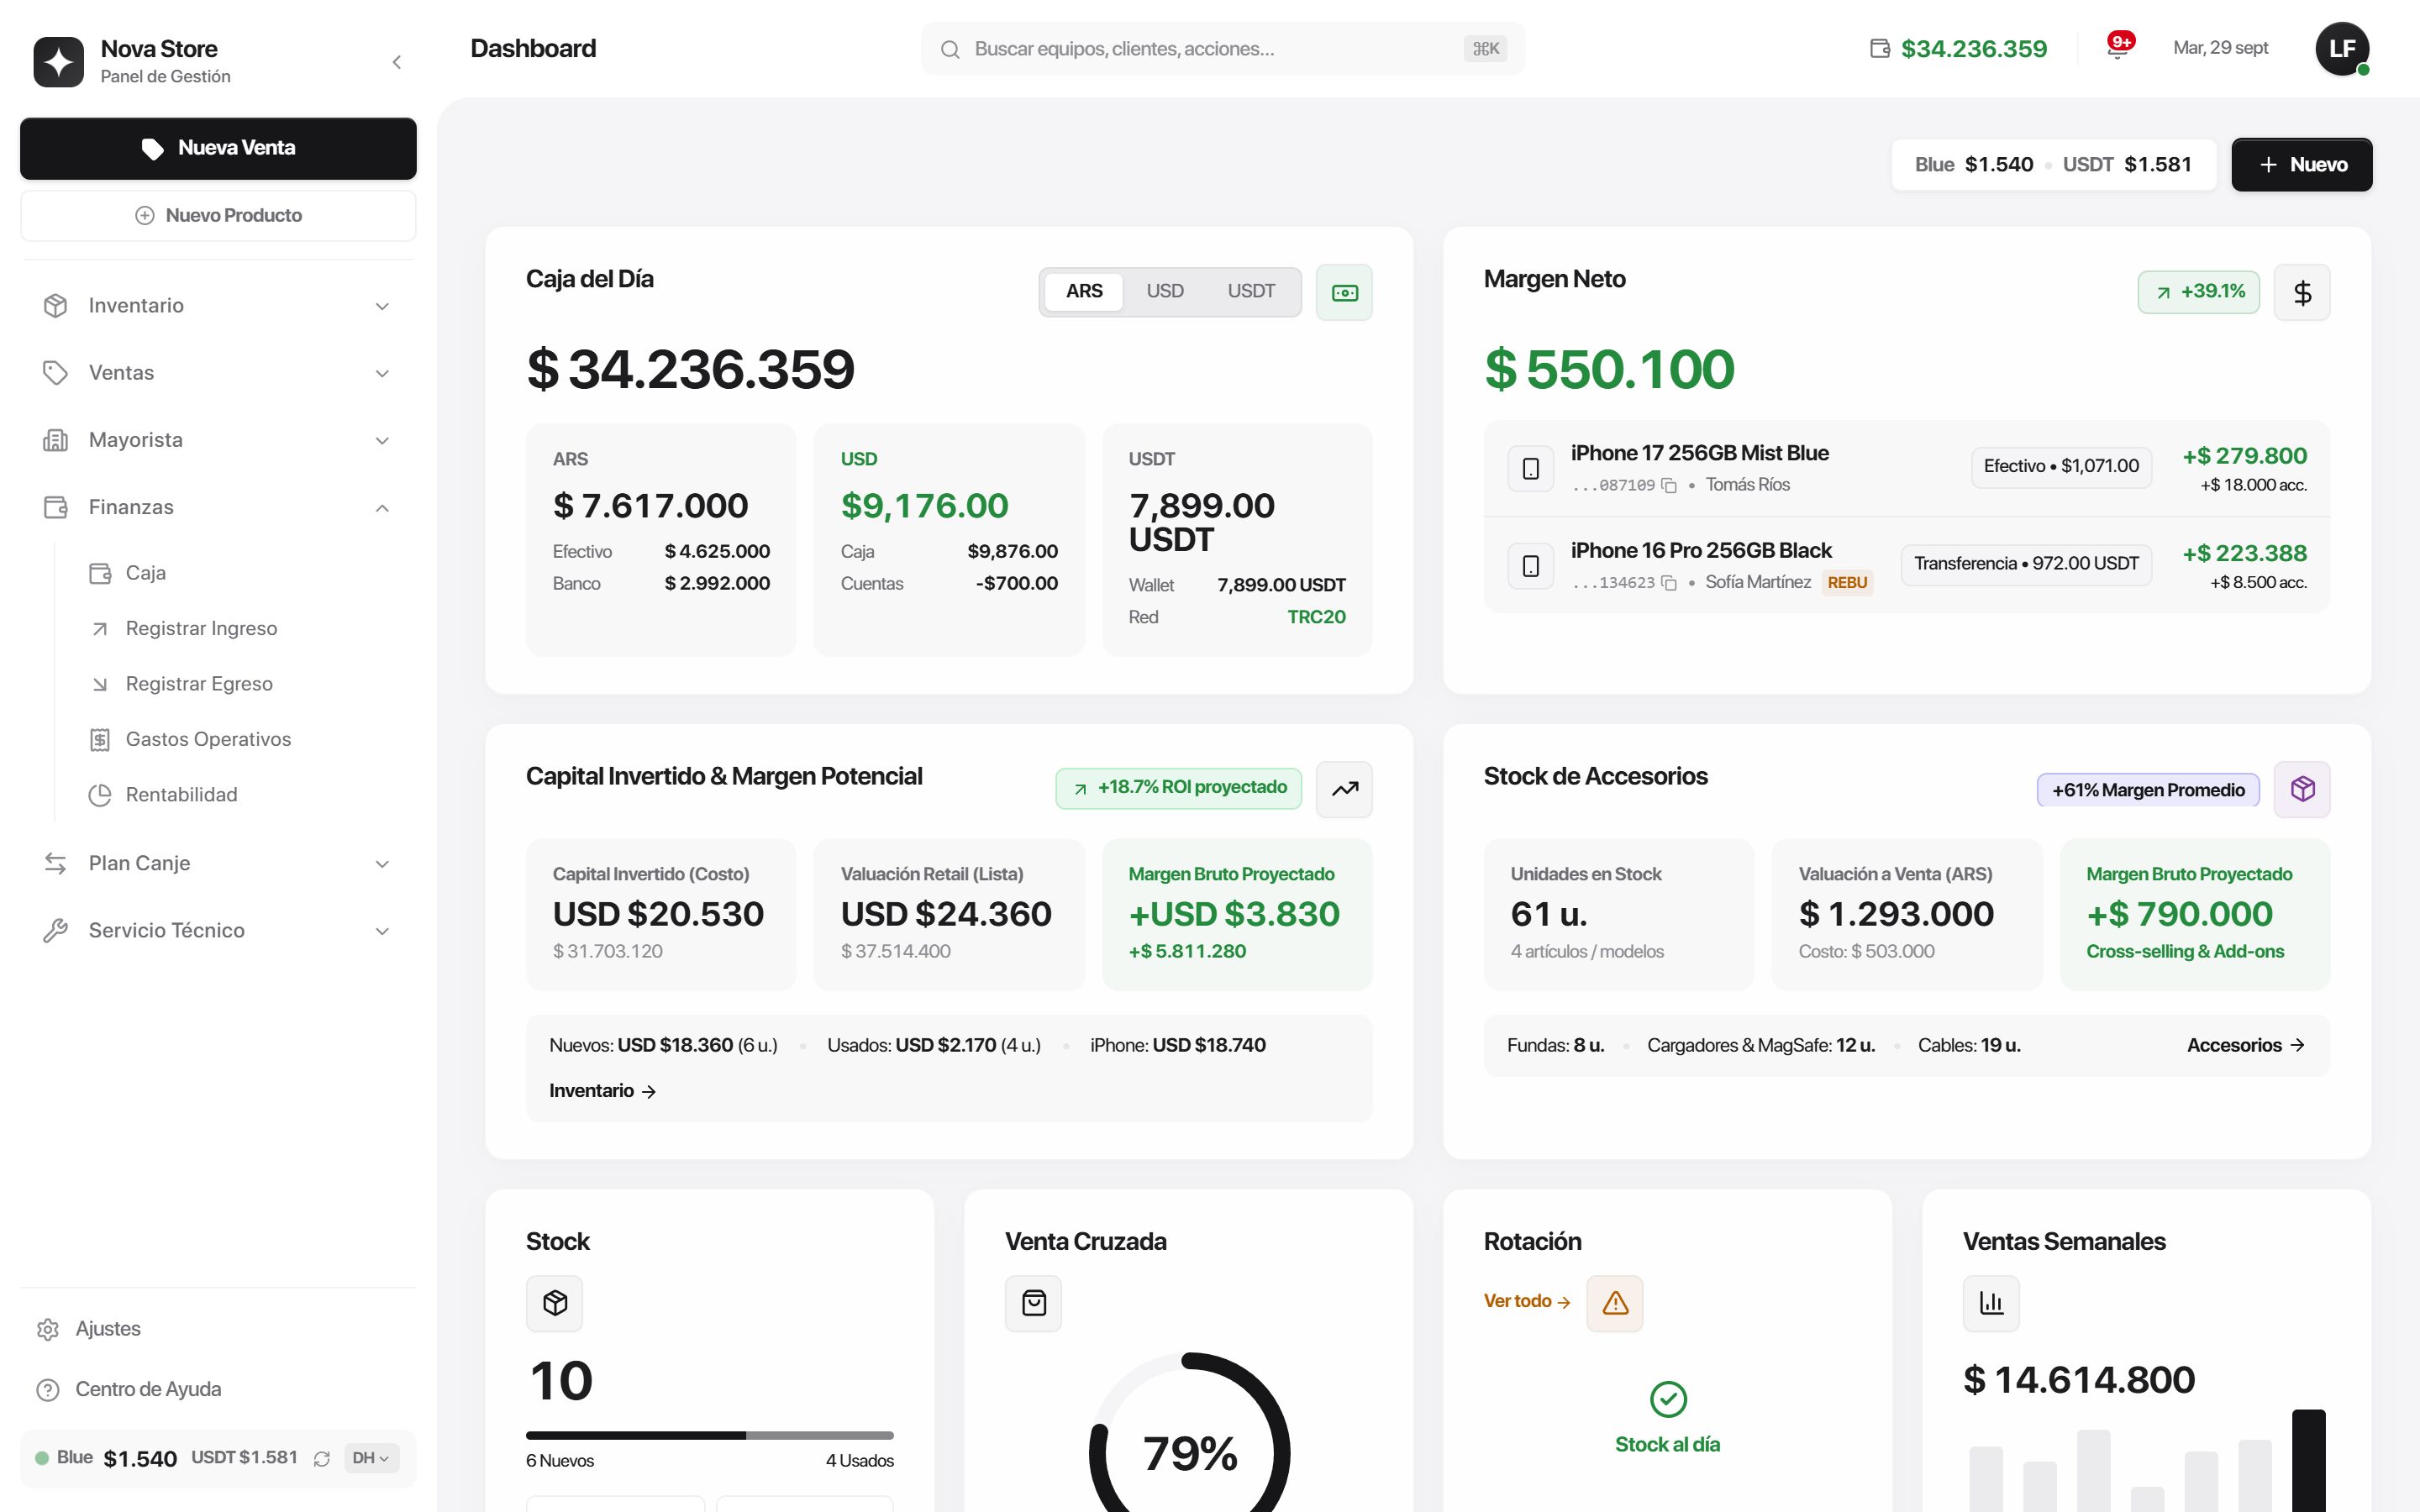Click the Nueva Venta button
Viewport: 2420px width, 1512px height.
click(x=218, y=148)
